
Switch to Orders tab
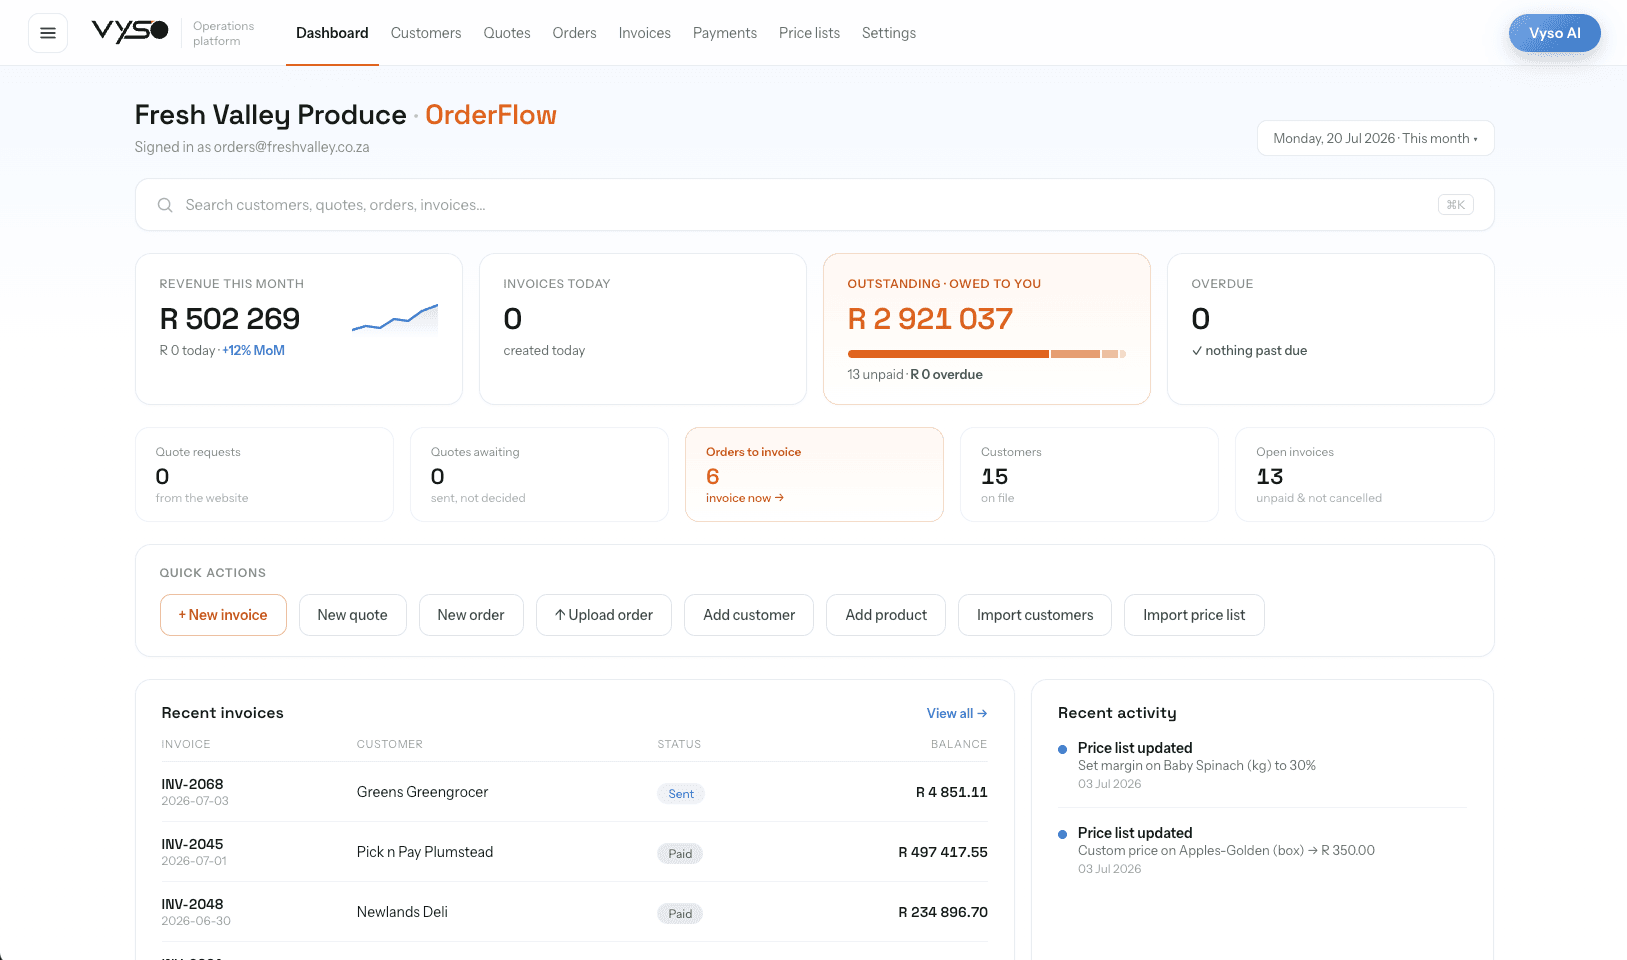(x=574, y=33)
